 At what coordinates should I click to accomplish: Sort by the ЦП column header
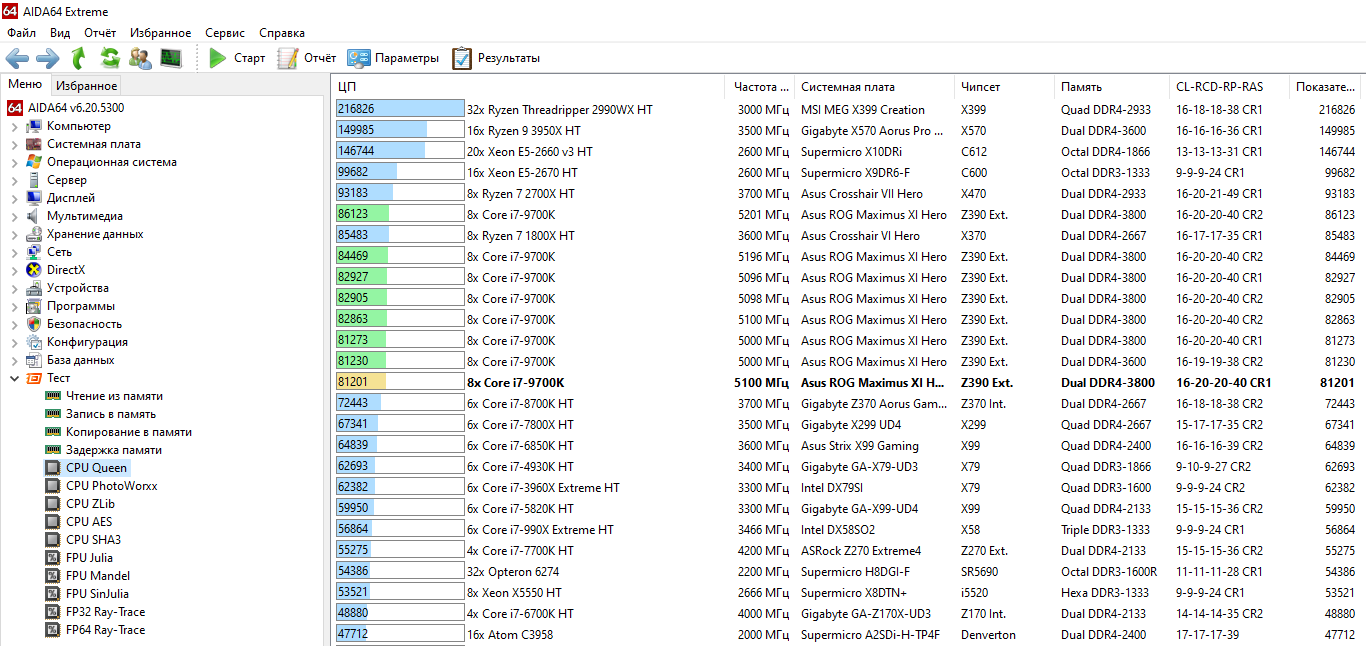pyautogui.click(x=528, y=87)
